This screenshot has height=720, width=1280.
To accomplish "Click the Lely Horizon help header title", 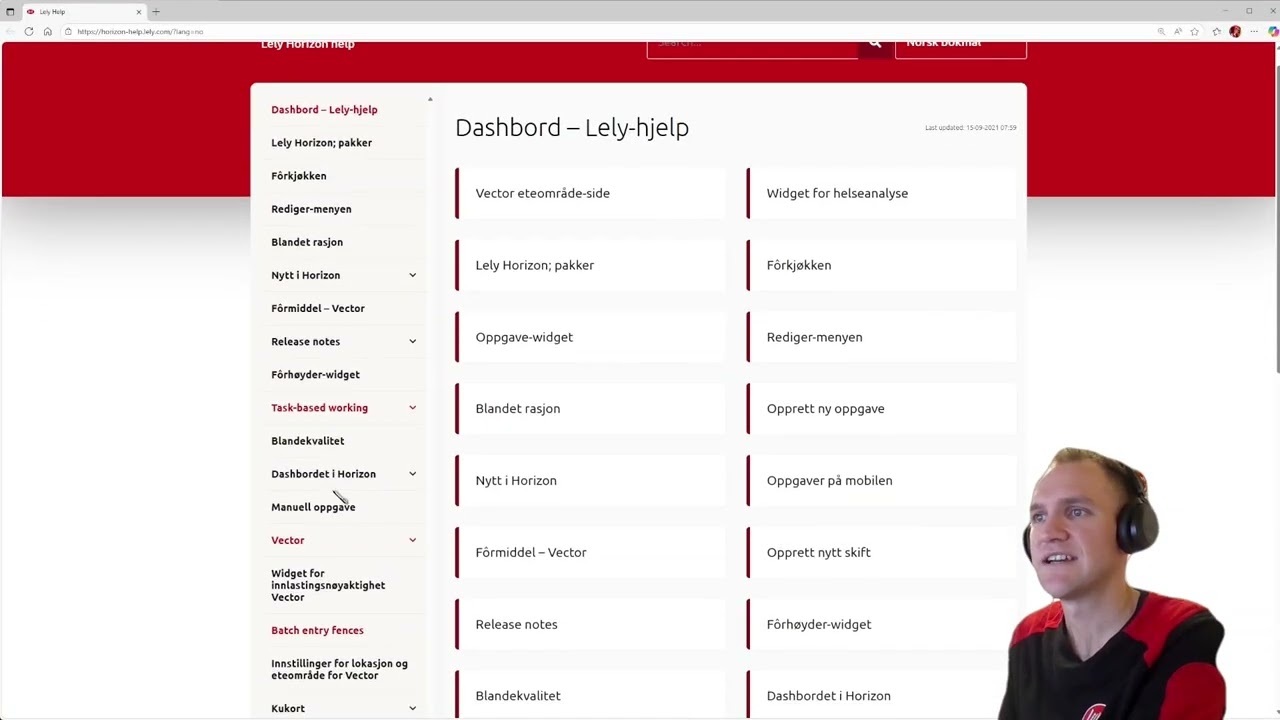I will pyautogui.click(x=307, y=45).
